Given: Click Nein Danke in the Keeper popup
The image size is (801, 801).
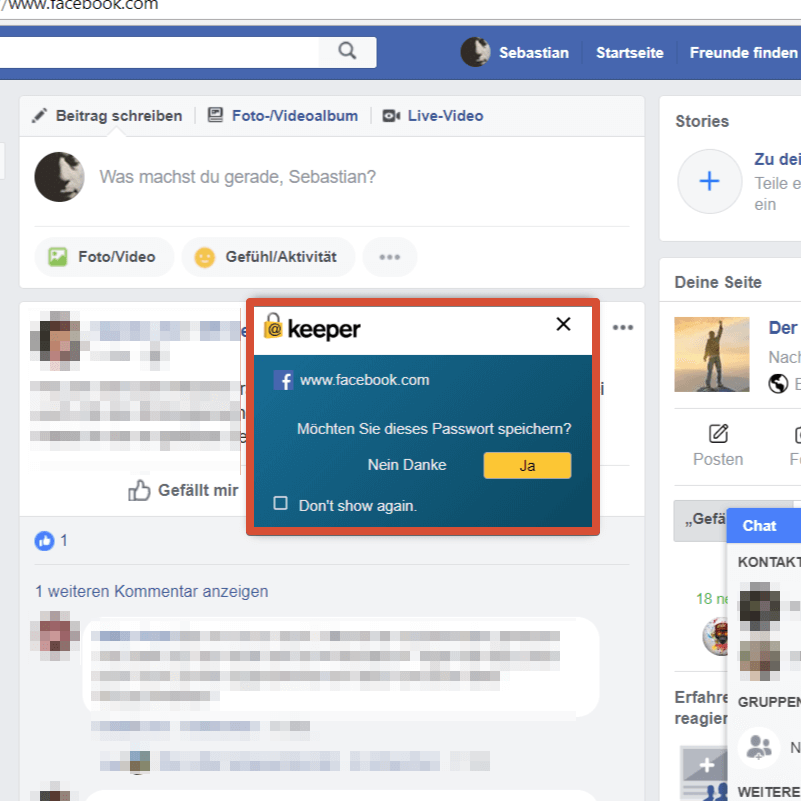Looking at the screenshot, I should coord(407,465).
